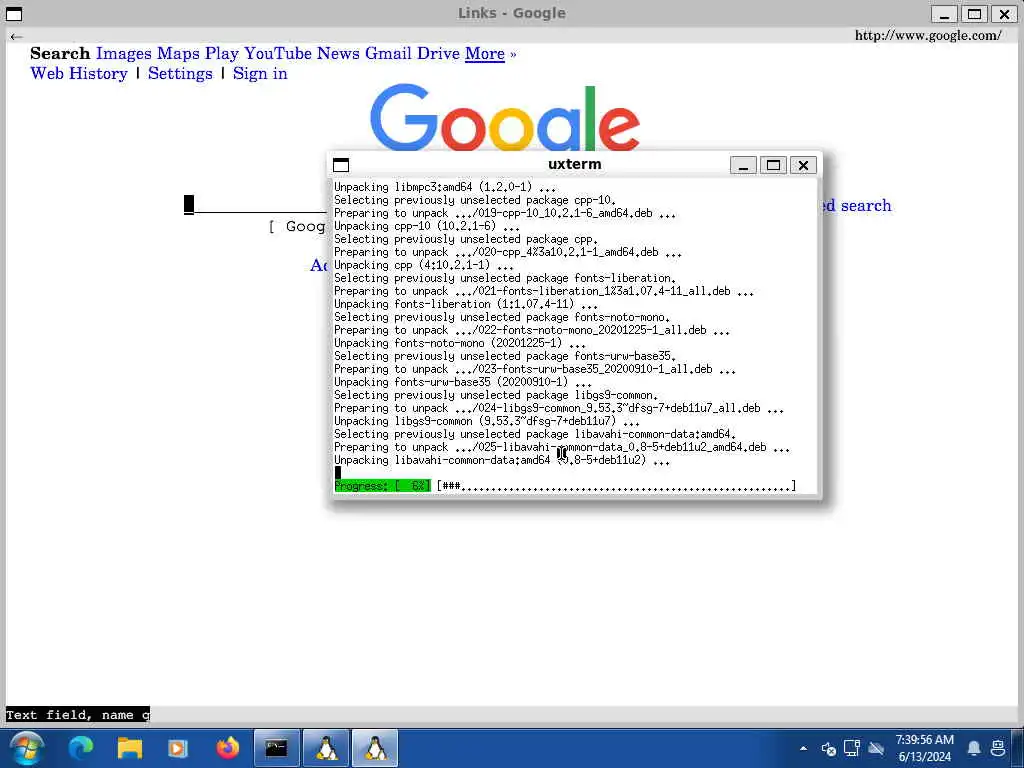Click the 'Text field, name q' status text
The height and width of the screenshot is (768, 1024).
coord(78,714)
